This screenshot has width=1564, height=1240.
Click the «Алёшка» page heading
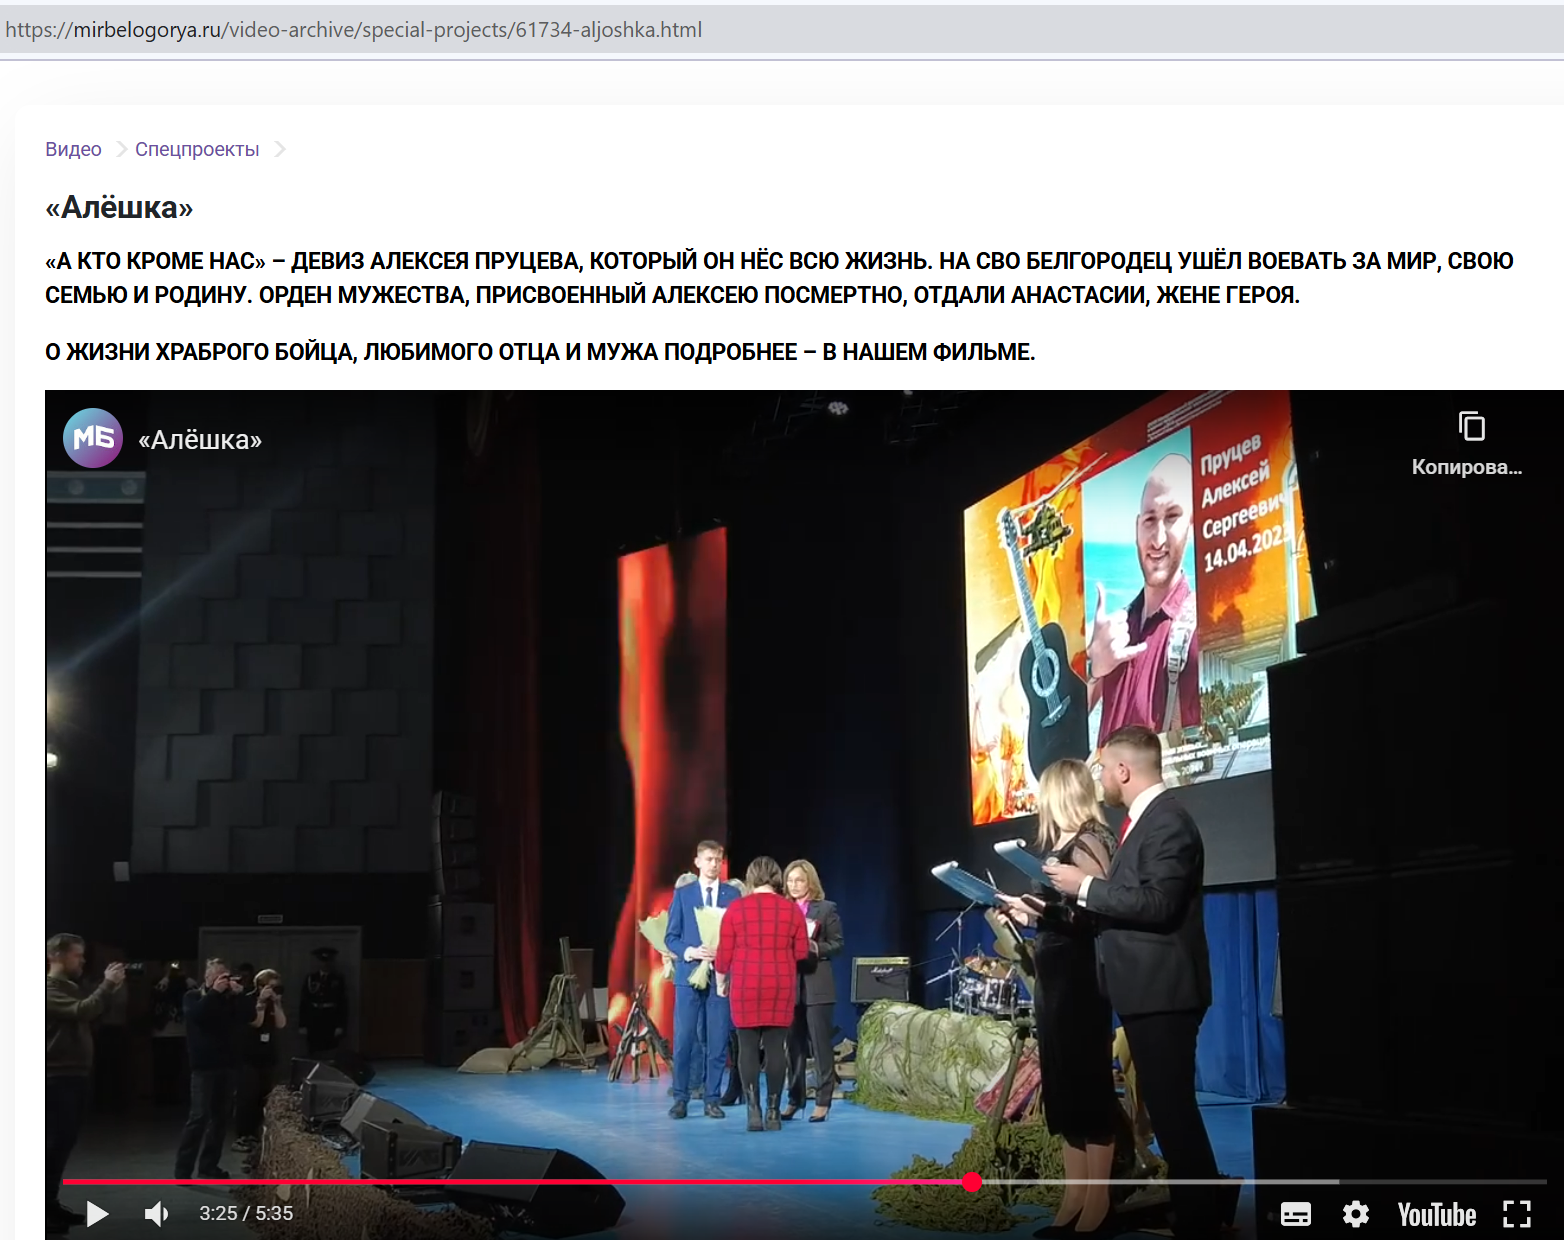click(x=119, y=207)
